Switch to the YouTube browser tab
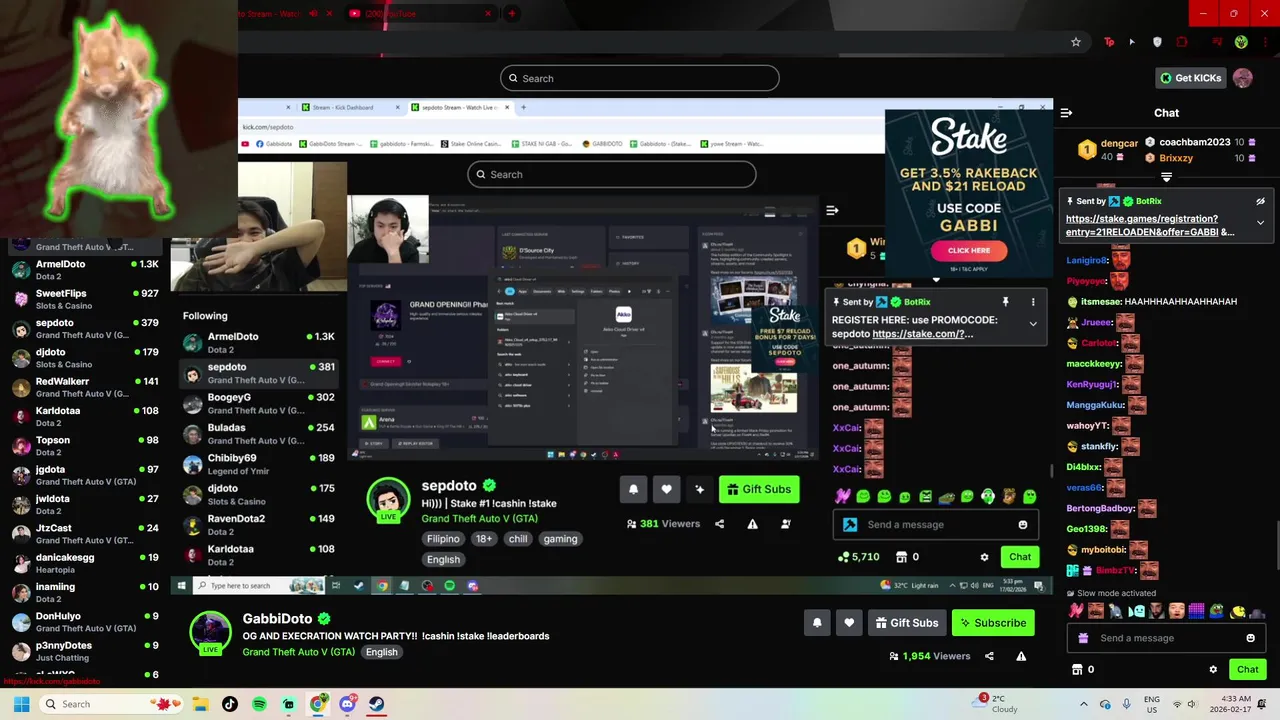This screenshot has height=720, width=1280. click(420, 13)
